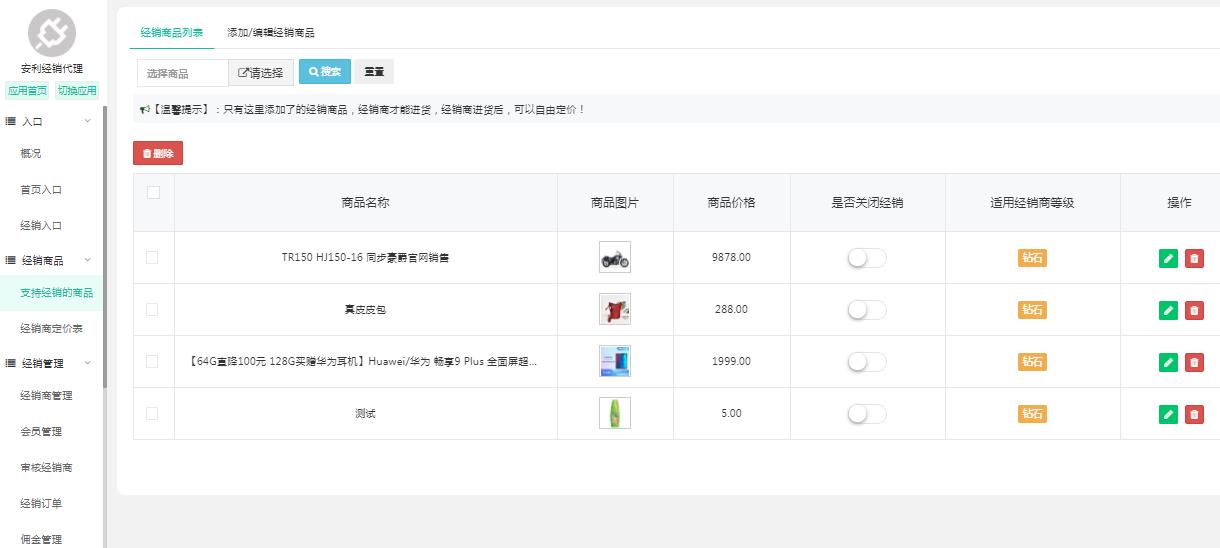
Task: Click the red 删除 bulk delete button
Action: pos(158,154)
